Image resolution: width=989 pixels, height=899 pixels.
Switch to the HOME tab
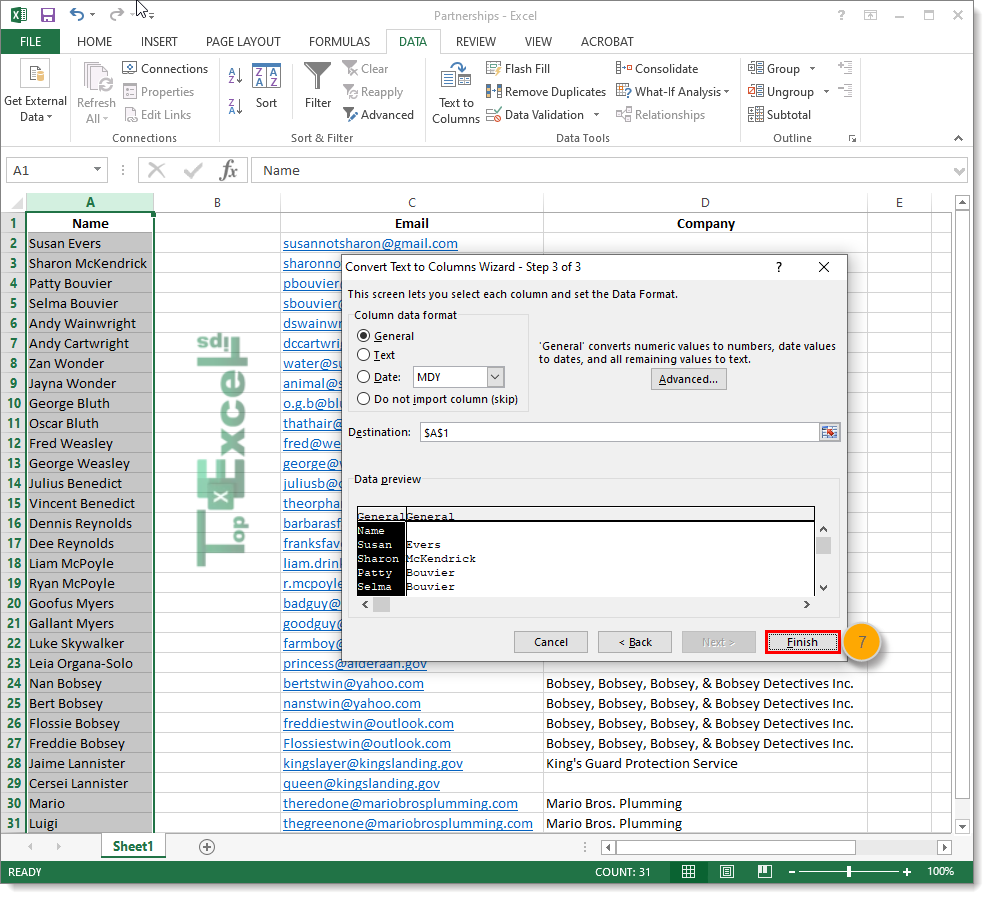tap(95, 42)
